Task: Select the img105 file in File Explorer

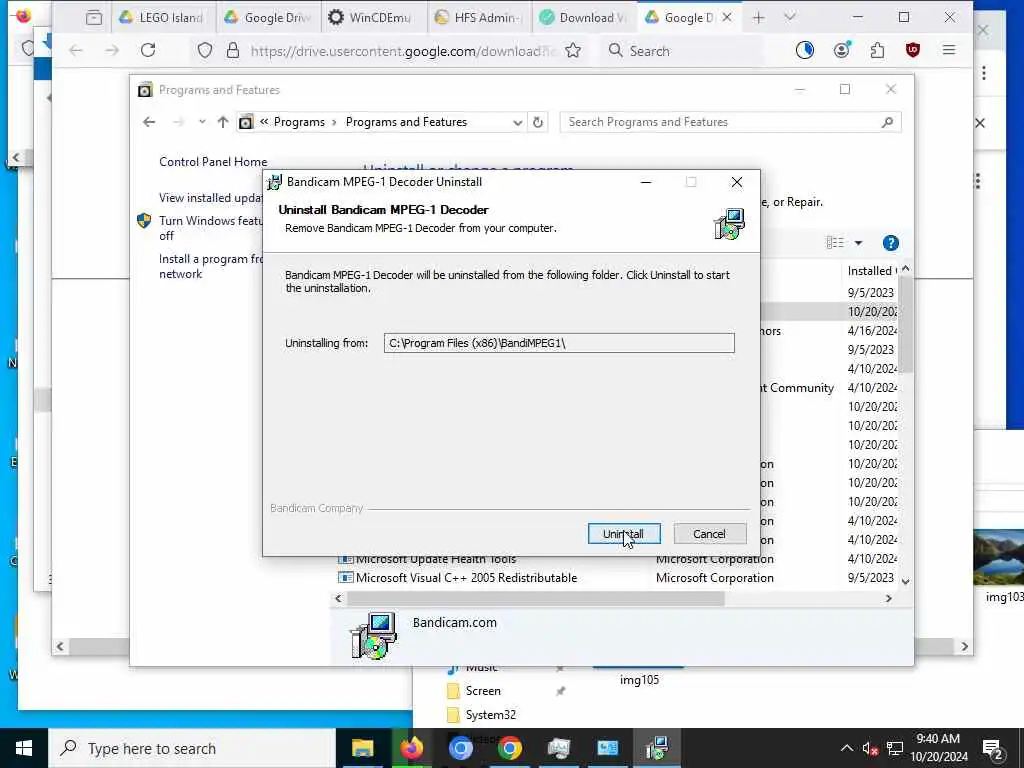Action: (x=639, y=680)
